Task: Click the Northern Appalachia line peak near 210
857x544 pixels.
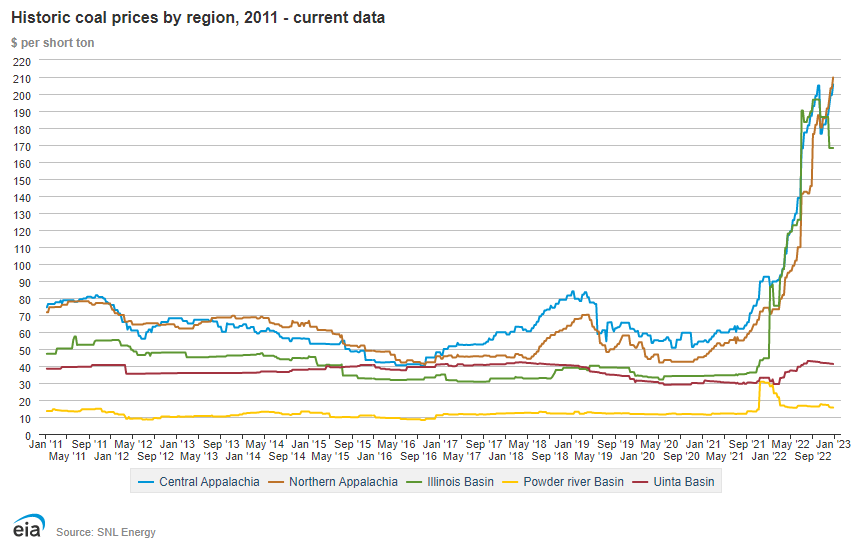Action: (x=833, y=79)
